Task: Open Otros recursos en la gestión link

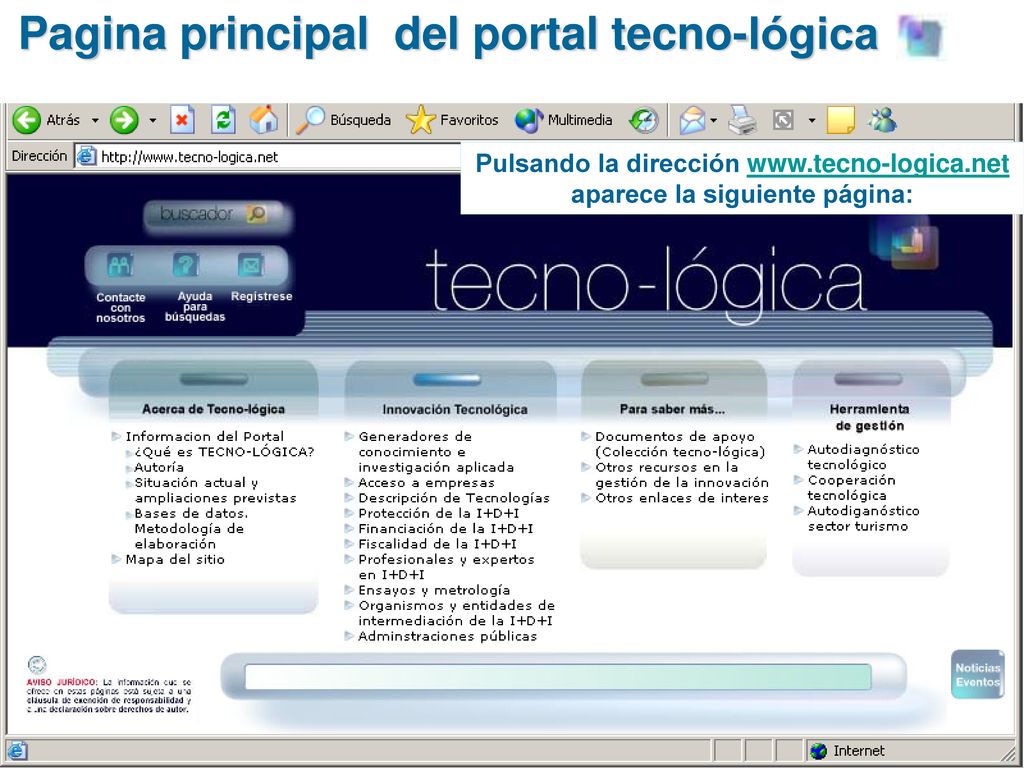Action: (682, 475)
